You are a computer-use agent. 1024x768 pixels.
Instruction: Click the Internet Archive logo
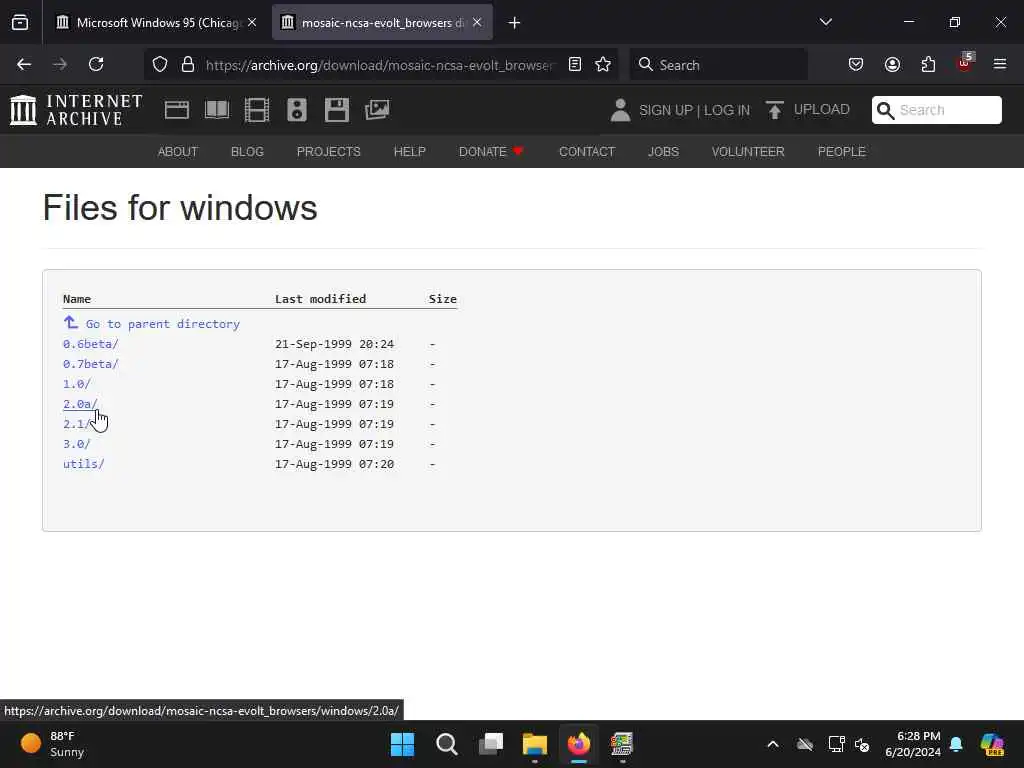click(76, 110)
